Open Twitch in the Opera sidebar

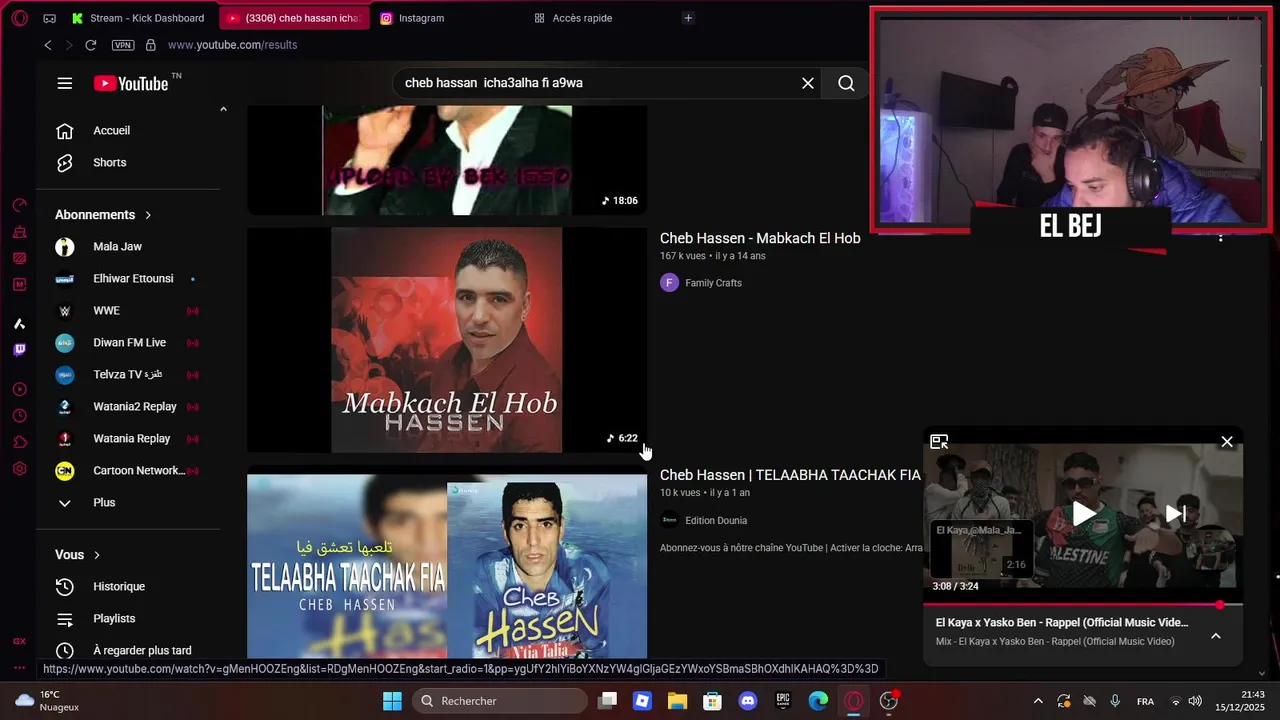tap(19, 349)
